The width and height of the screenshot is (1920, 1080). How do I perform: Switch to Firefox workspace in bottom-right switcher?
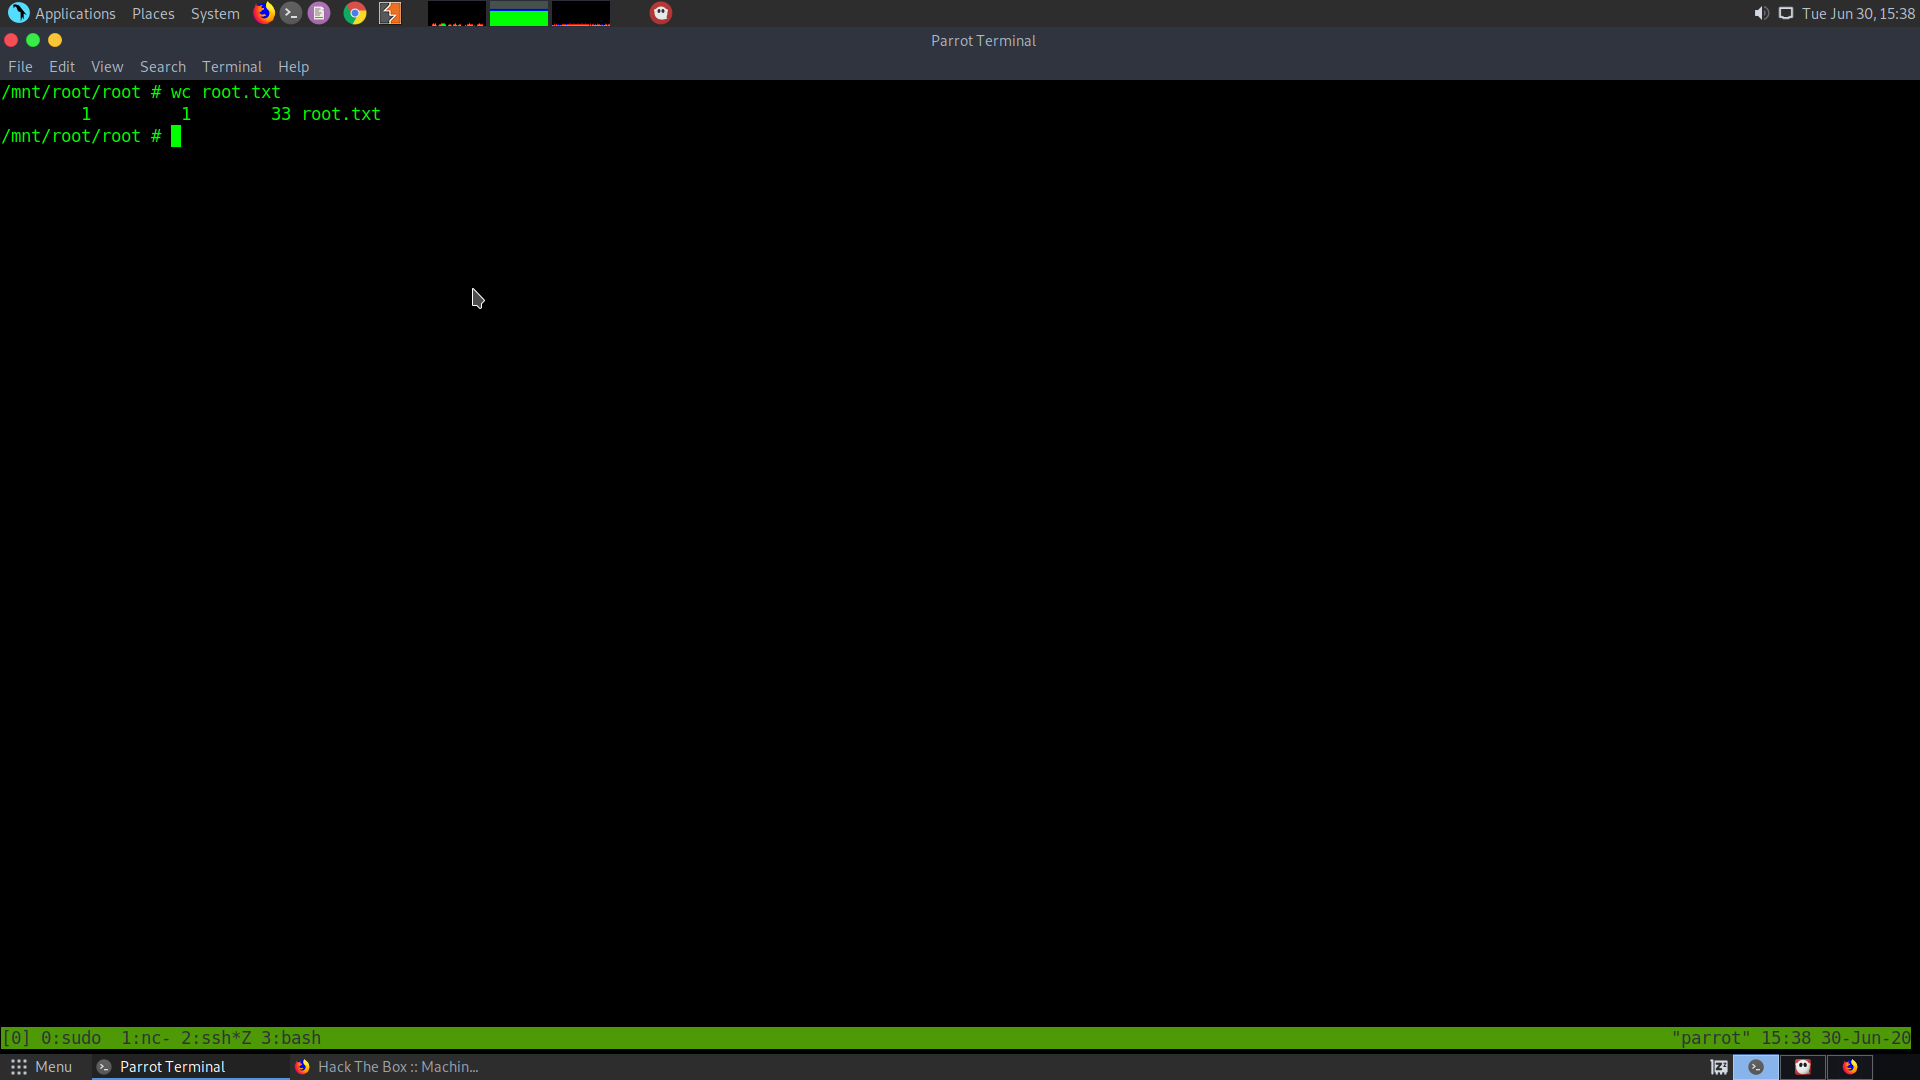click(1850, 1067)
